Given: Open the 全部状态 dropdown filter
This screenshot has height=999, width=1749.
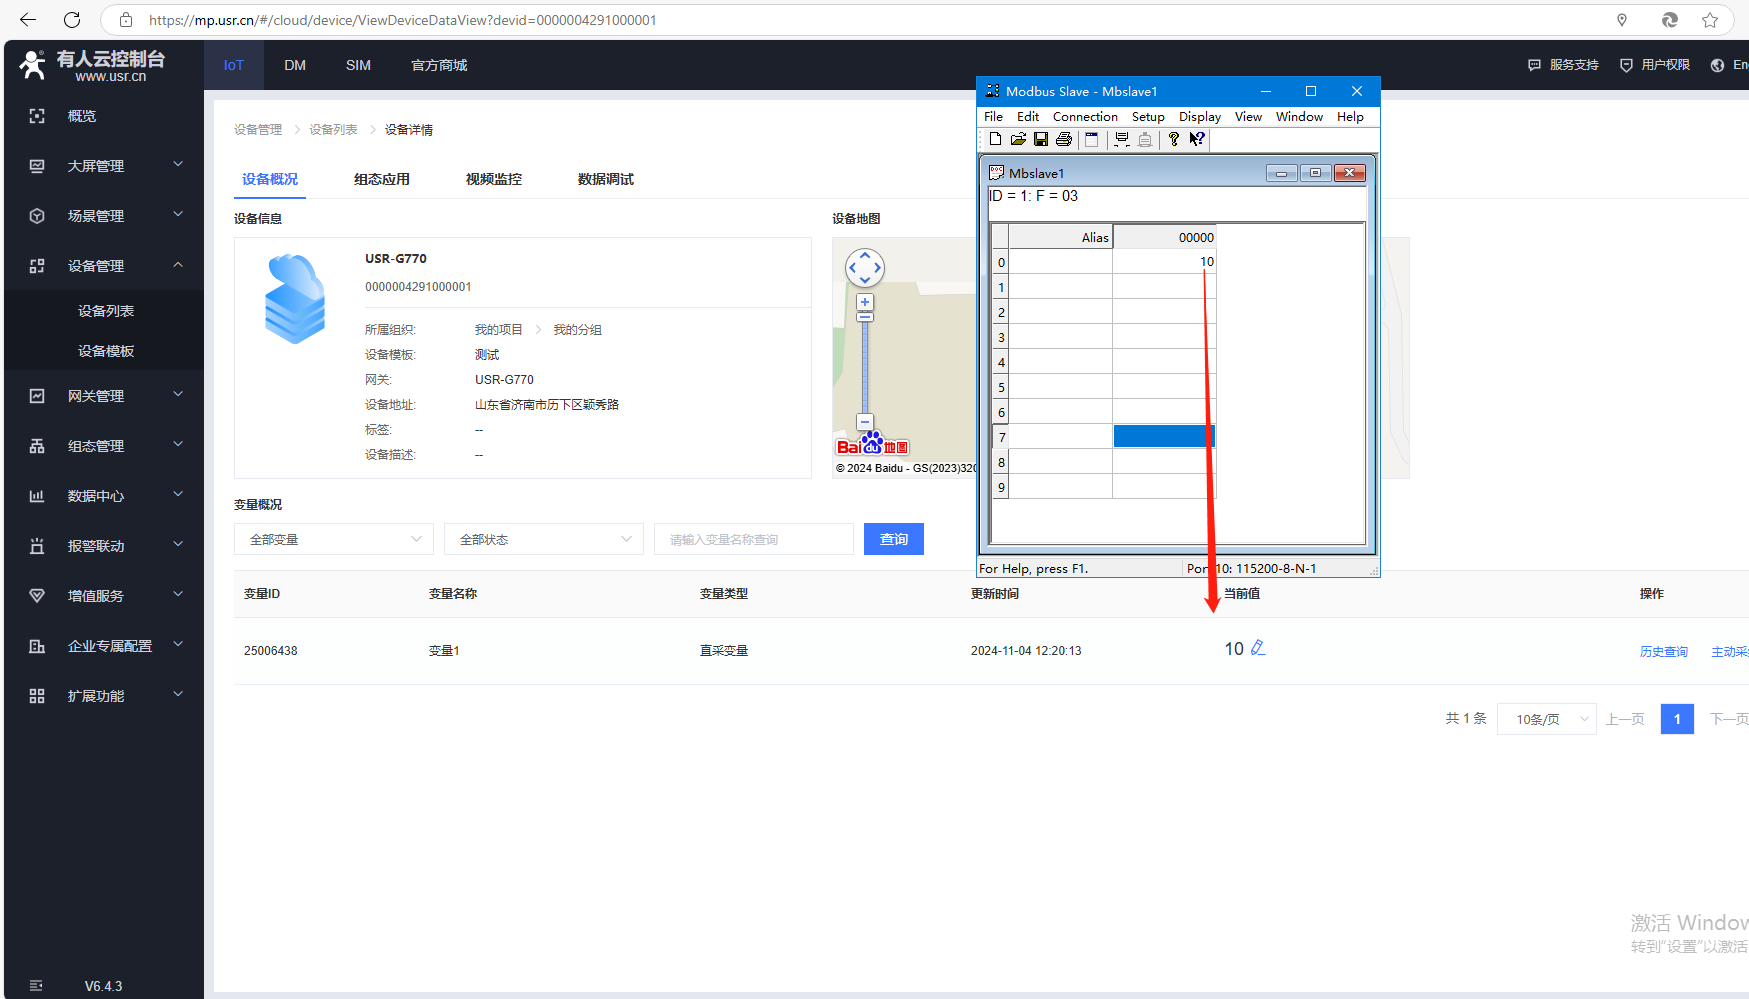Looking at the screenshot, I should (x=543, y=539).
